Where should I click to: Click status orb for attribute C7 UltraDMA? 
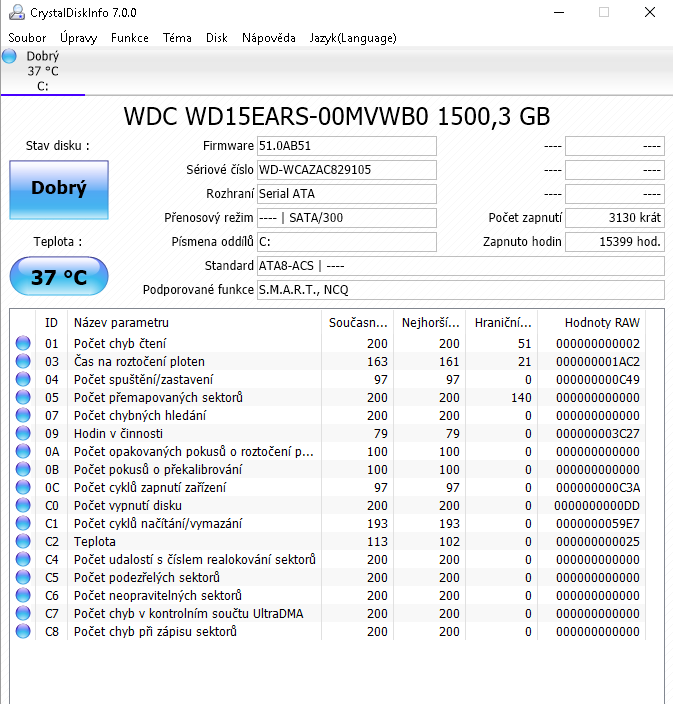23,613
